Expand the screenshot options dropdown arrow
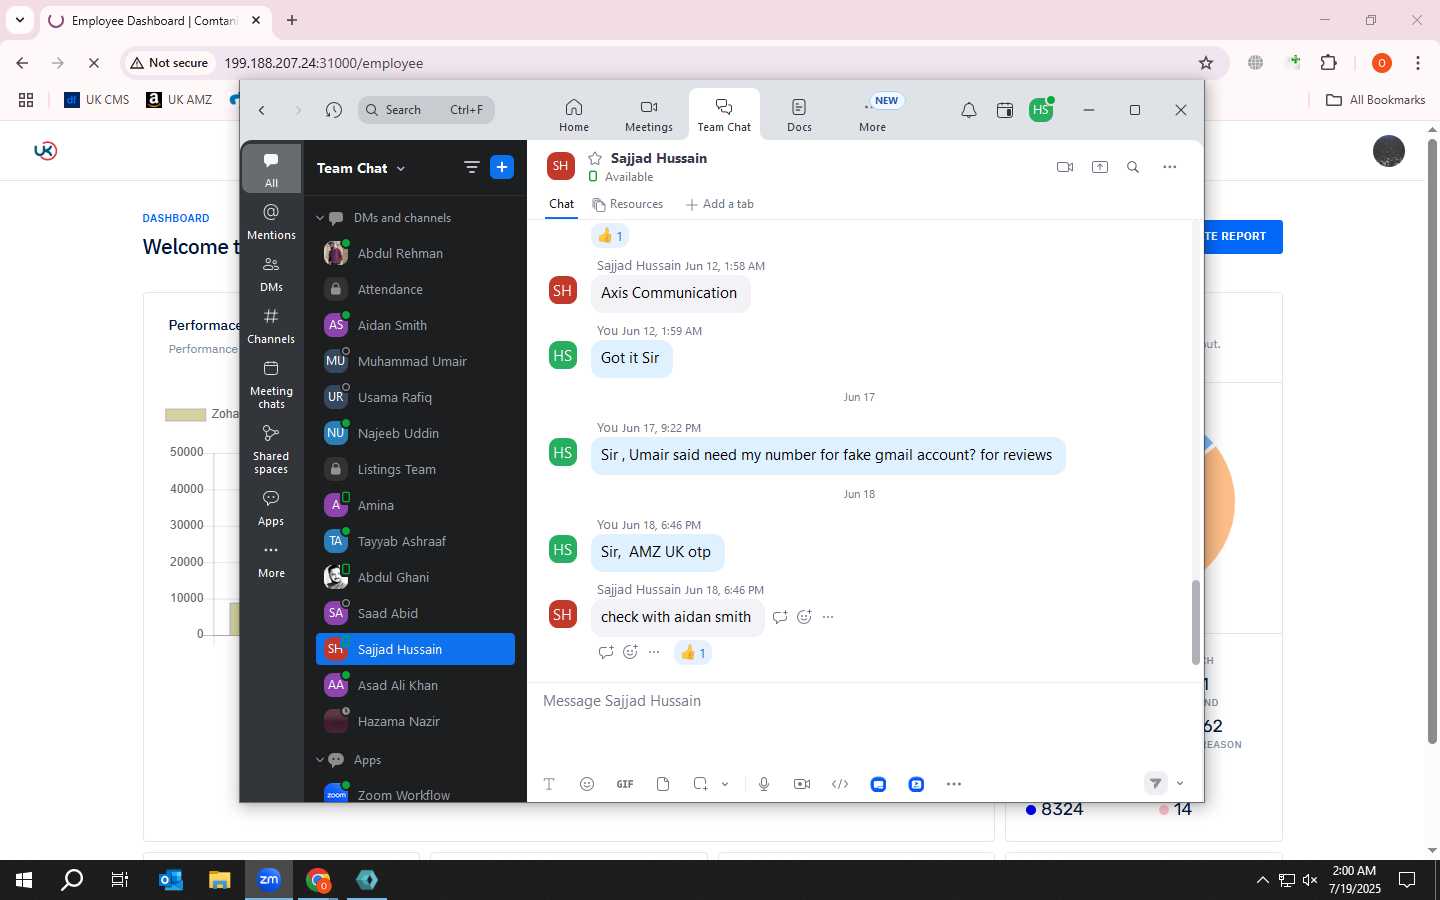 [x=725, y=784]
